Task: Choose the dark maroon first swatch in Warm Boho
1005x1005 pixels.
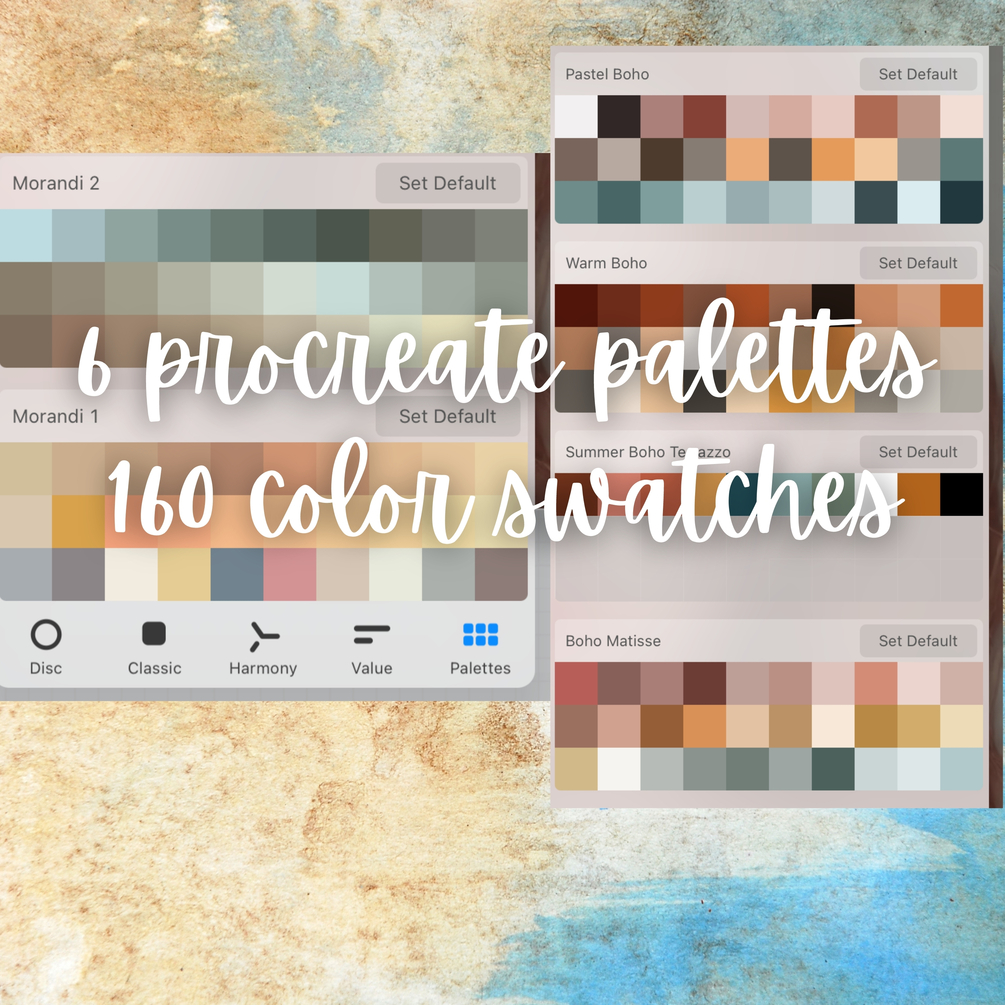Action: (576, 306)
